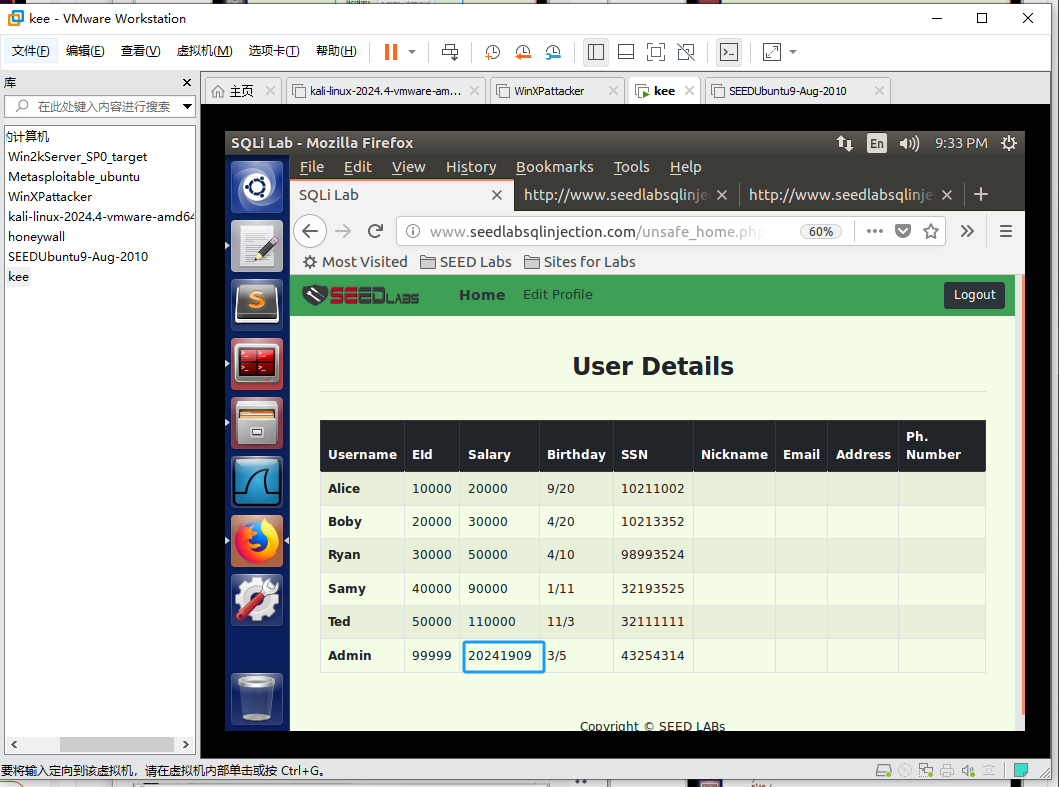Expand the toolbar overflow chevron

[x=967, y=232]
